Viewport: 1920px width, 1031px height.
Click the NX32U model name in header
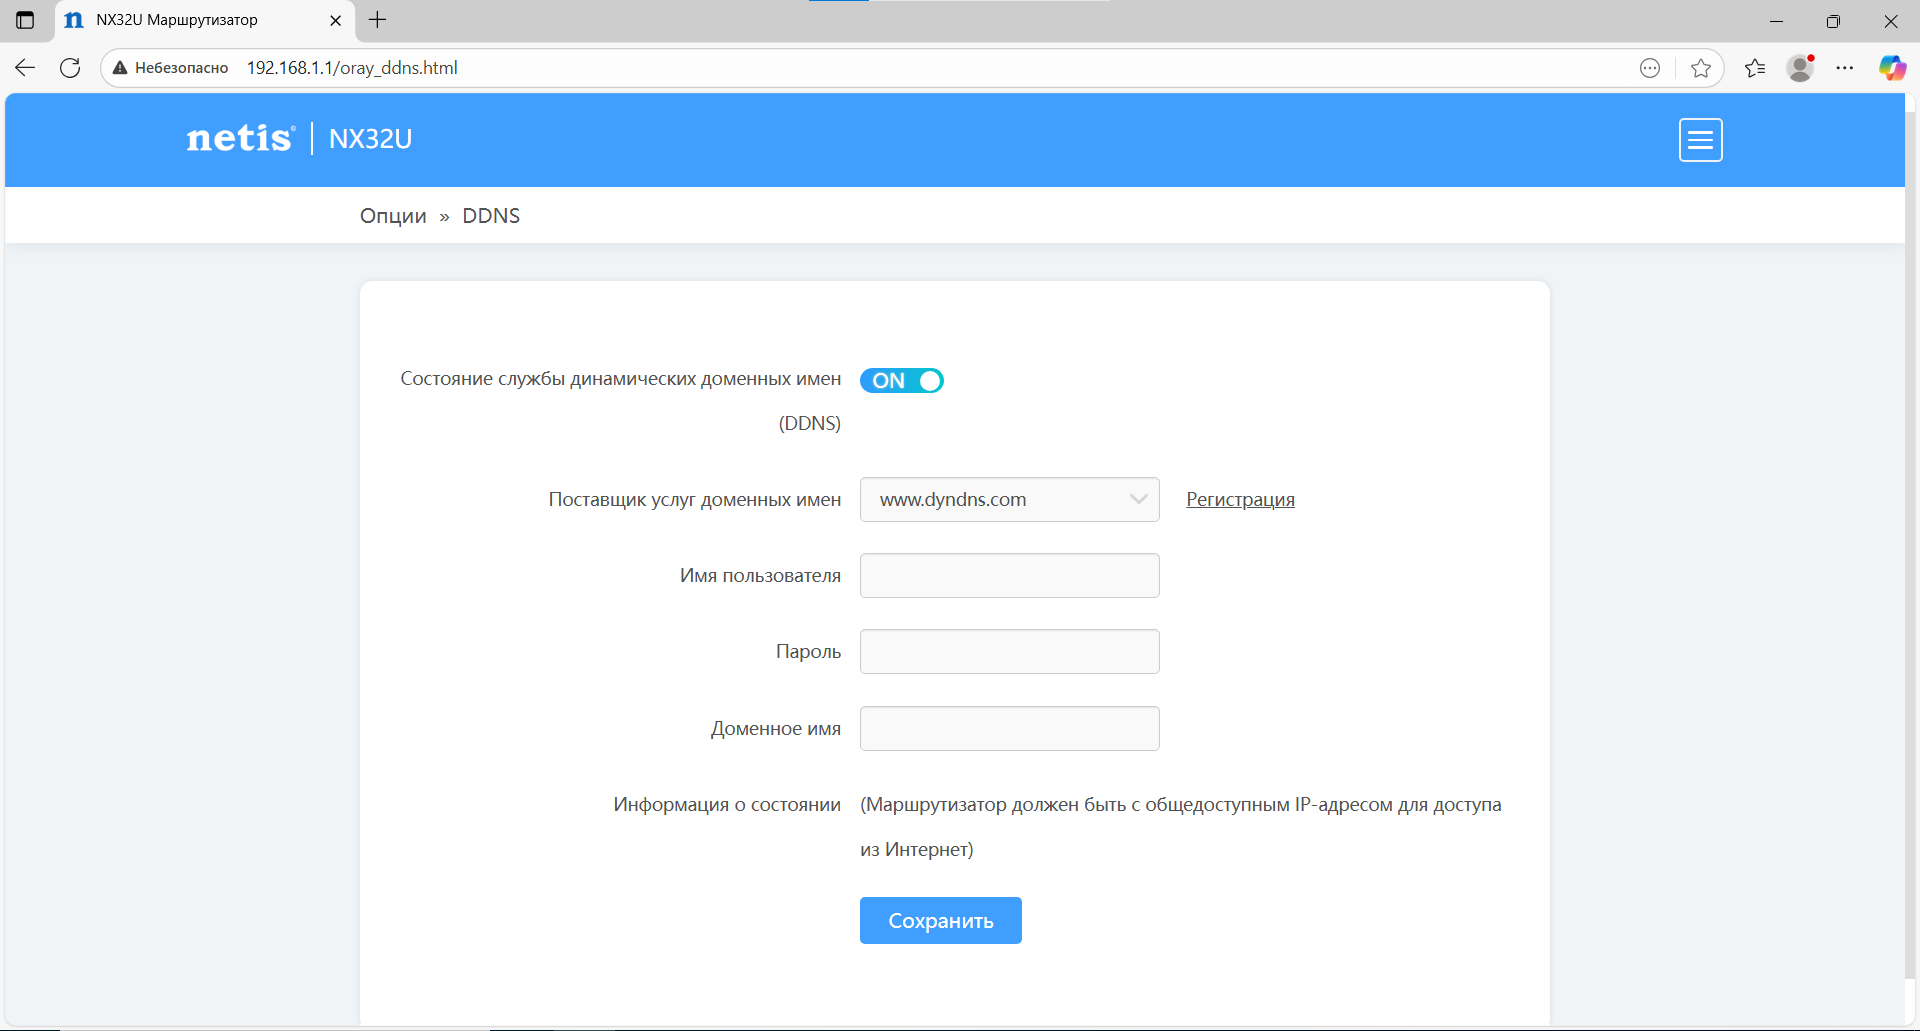point(370,139)
